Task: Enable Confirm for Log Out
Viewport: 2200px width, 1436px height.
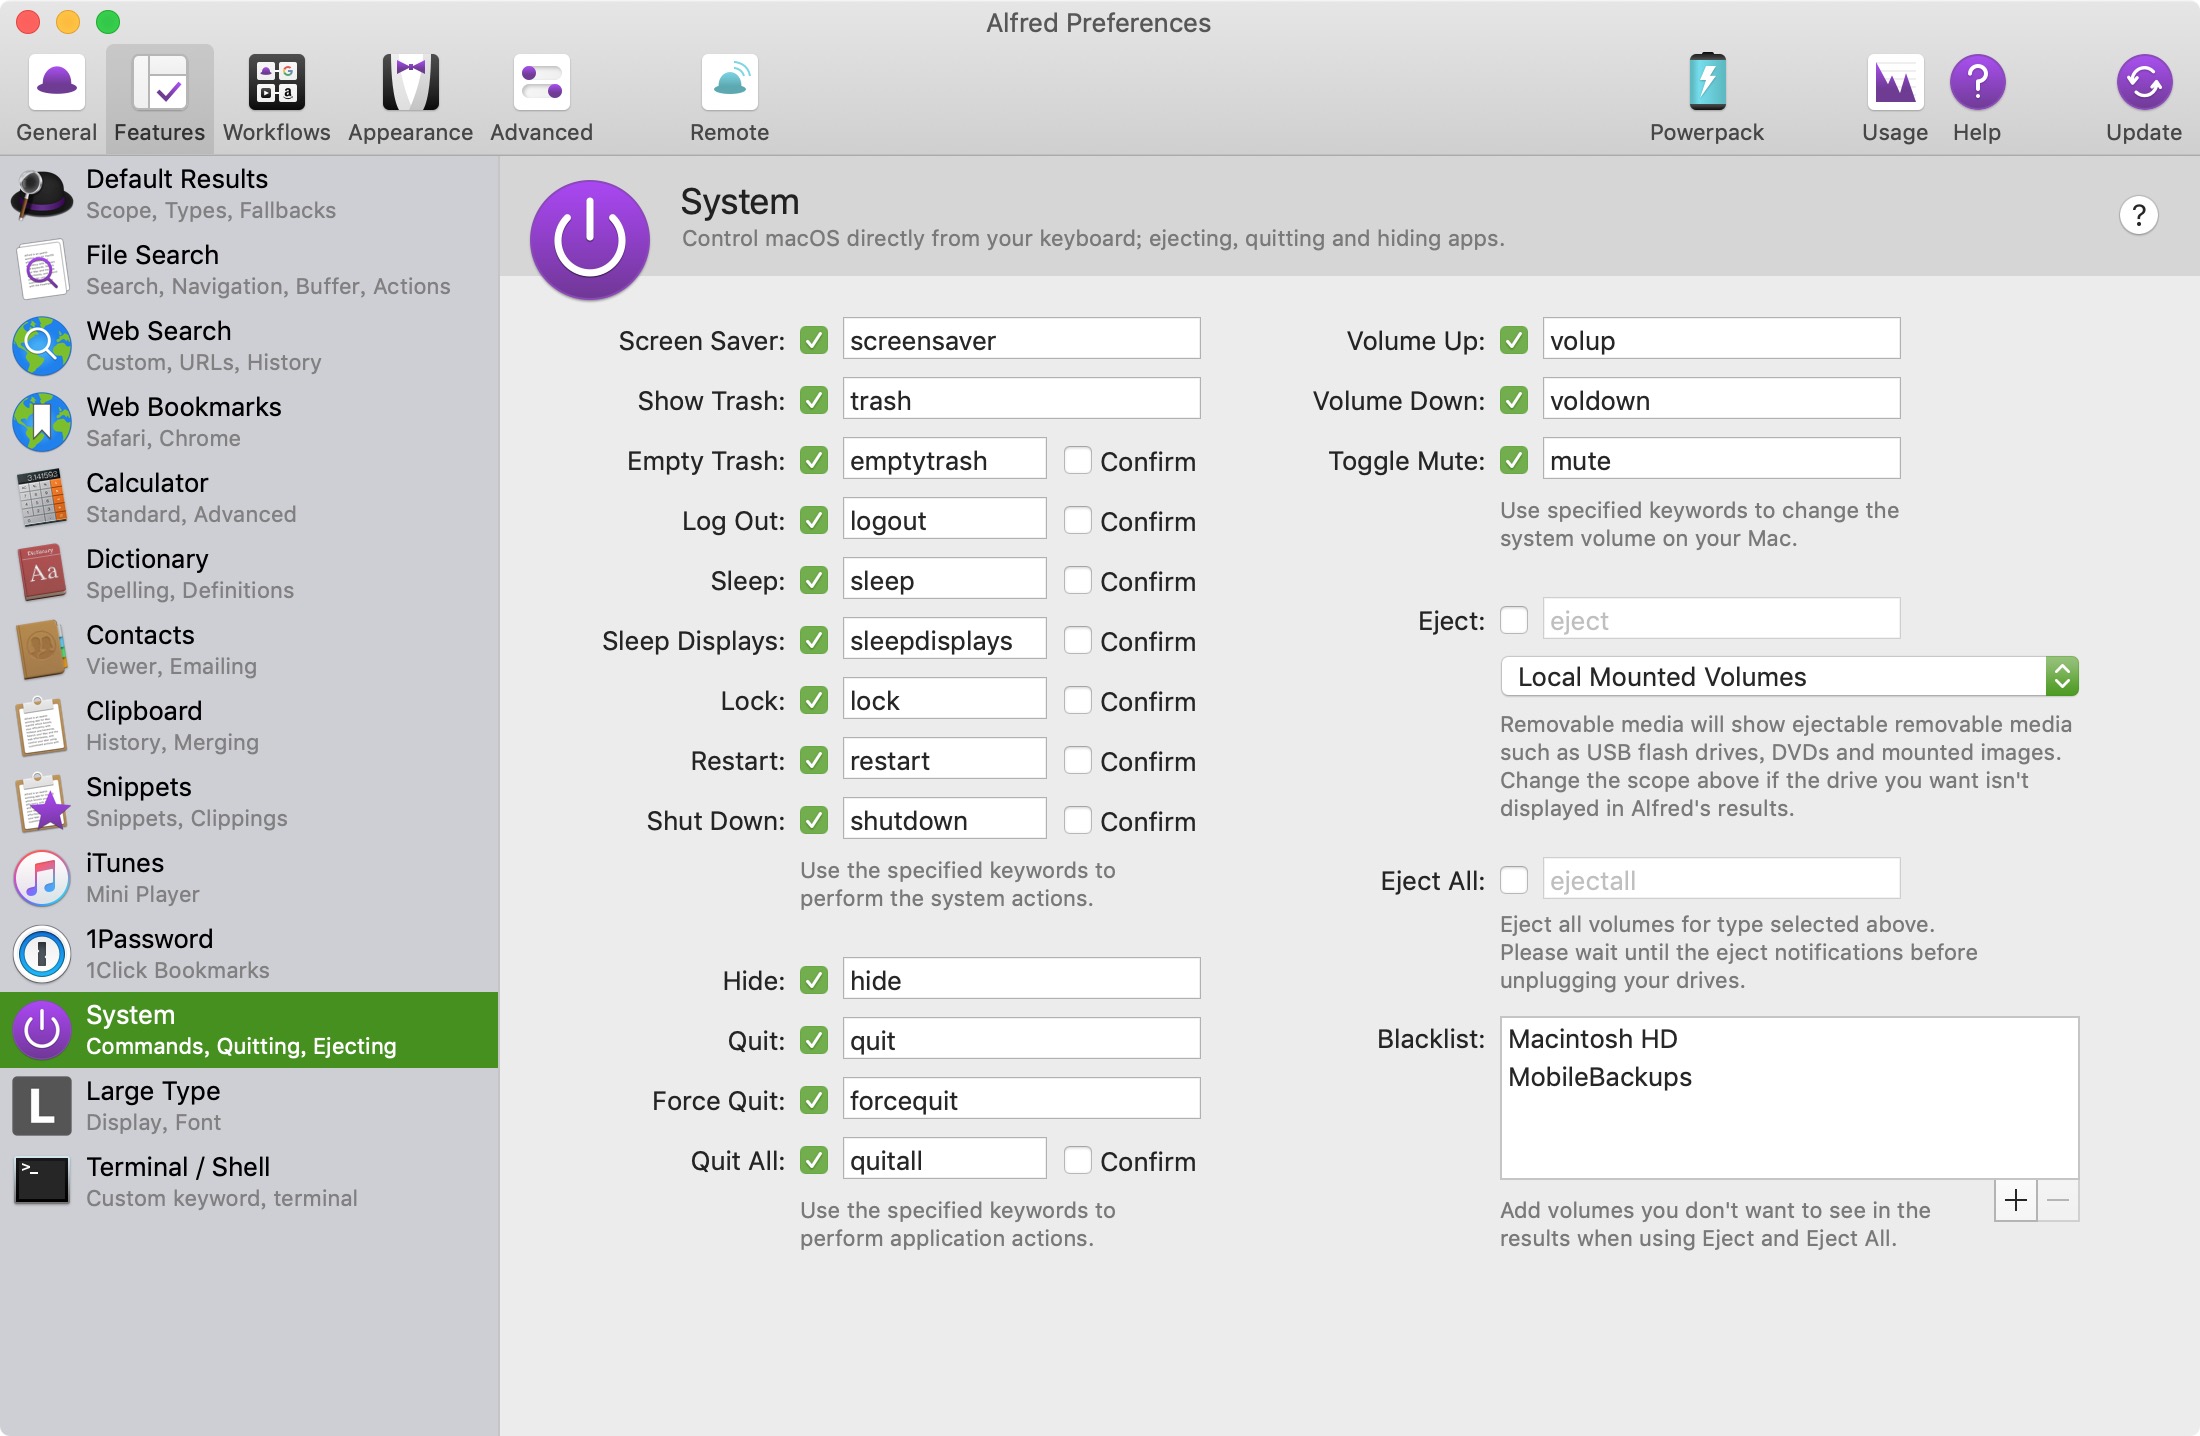Action: click(1077, 520)
